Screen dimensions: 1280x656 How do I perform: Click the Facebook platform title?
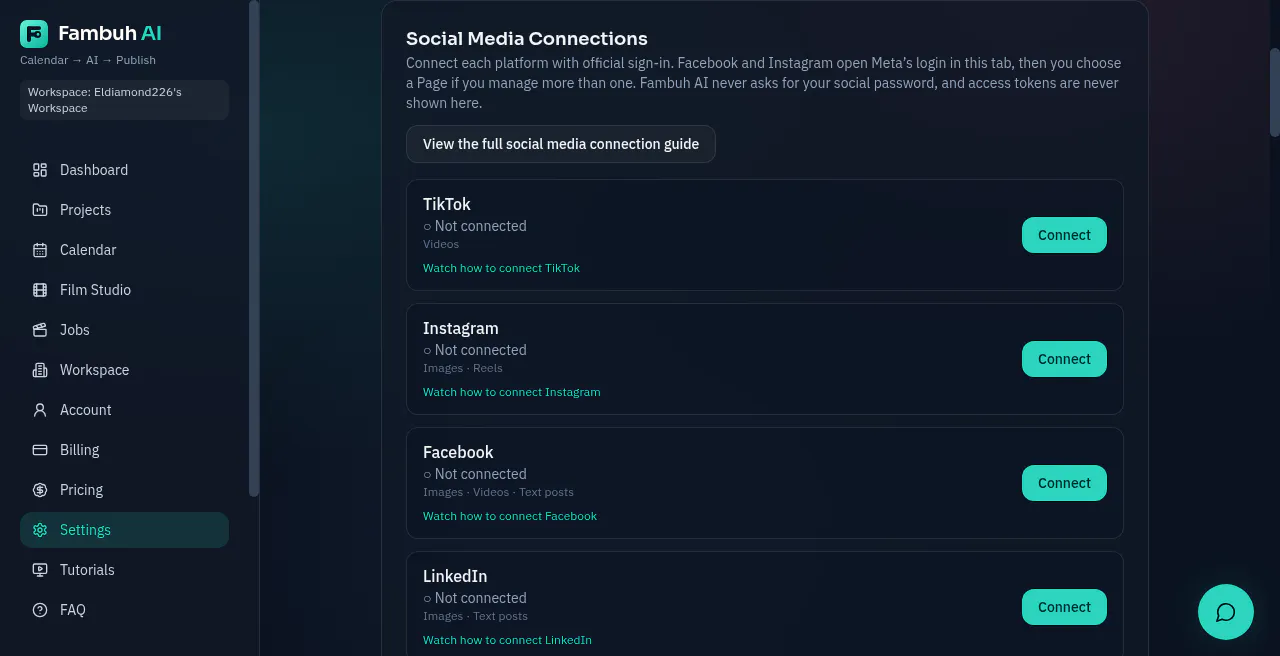tap(458, 452)
